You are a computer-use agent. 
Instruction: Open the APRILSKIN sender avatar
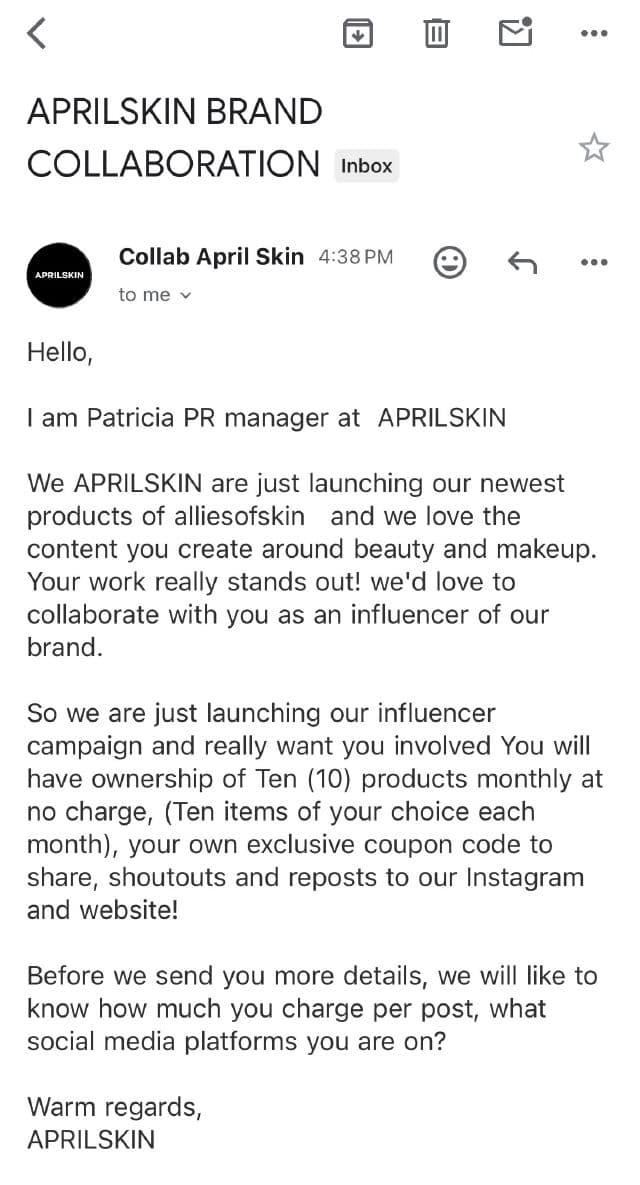pyautogui.click(x=60, y=275)
